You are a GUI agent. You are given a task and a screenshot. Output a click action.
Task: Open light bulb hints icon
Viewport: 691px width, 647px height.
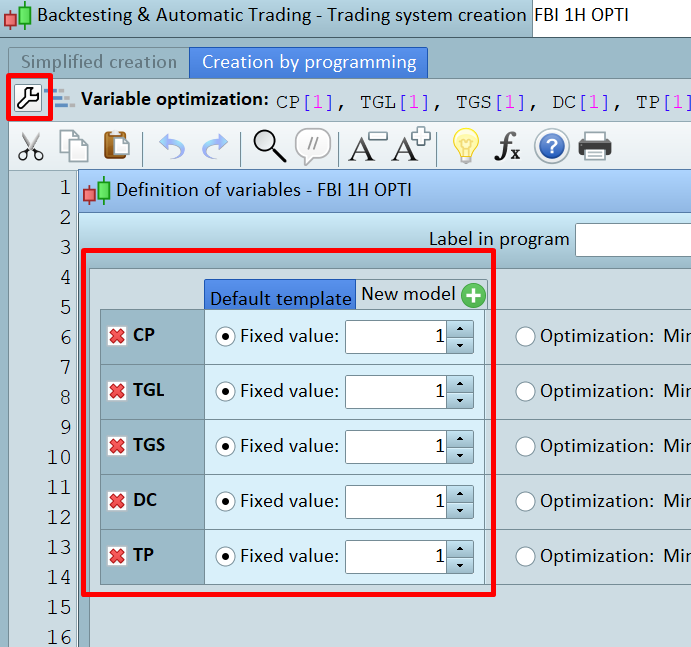[x=465, y=146]
